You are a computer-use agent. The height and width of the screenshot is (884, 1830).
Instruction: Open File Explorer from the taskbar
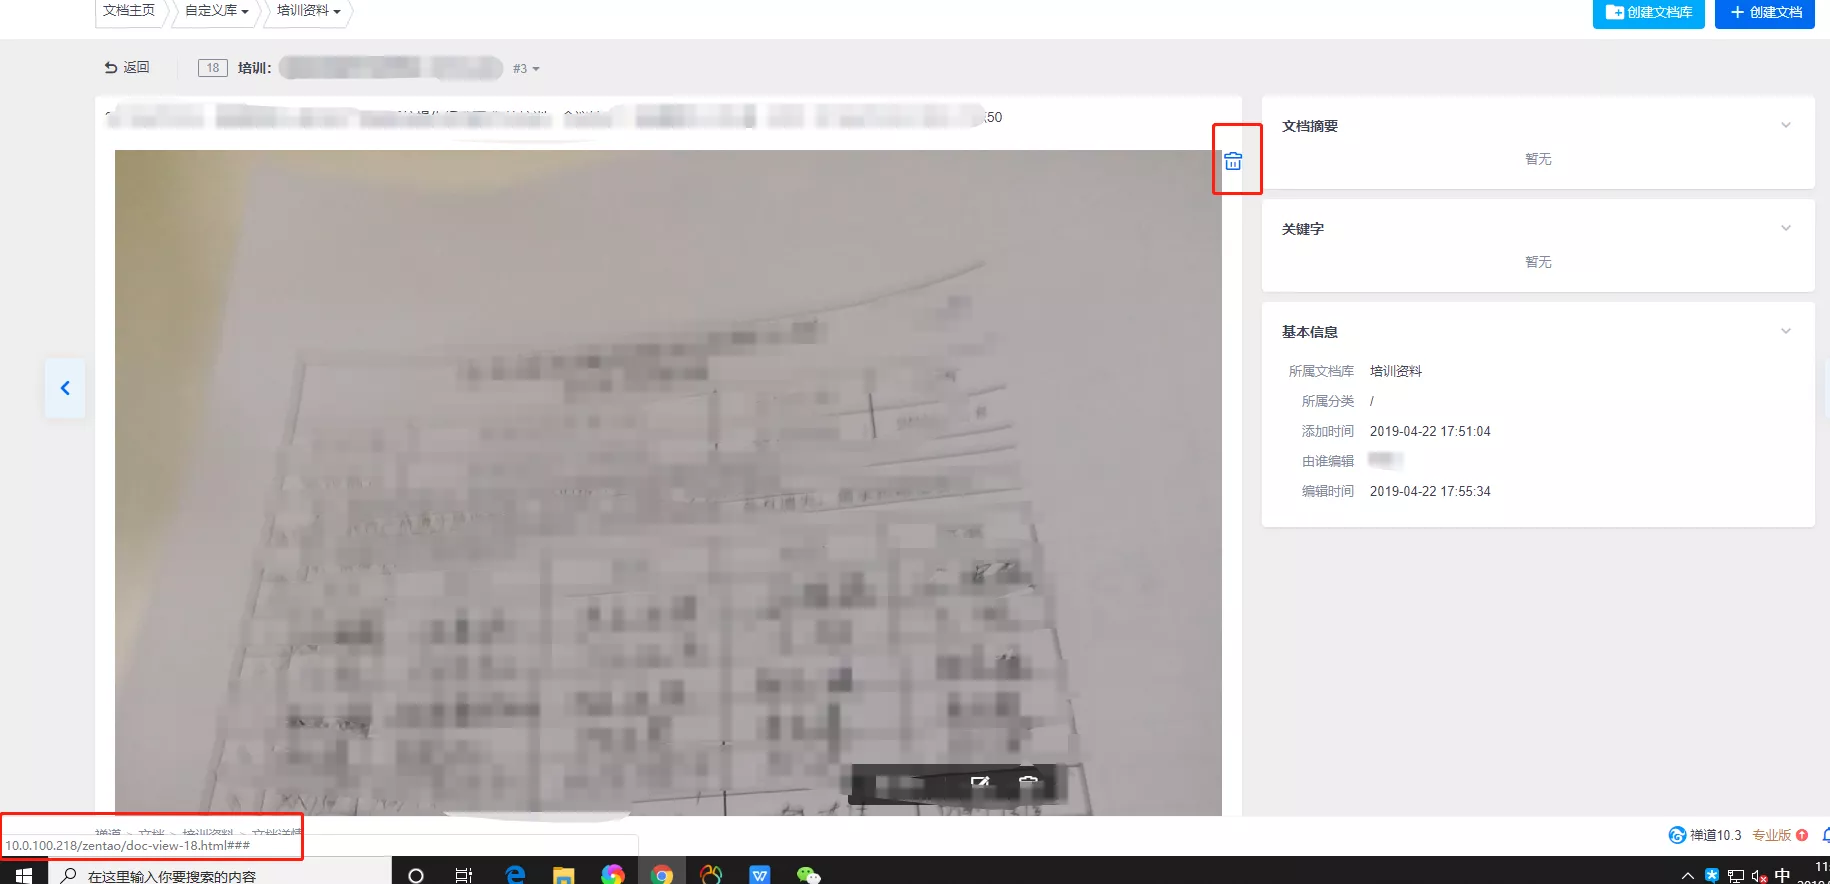click(564, 875)
